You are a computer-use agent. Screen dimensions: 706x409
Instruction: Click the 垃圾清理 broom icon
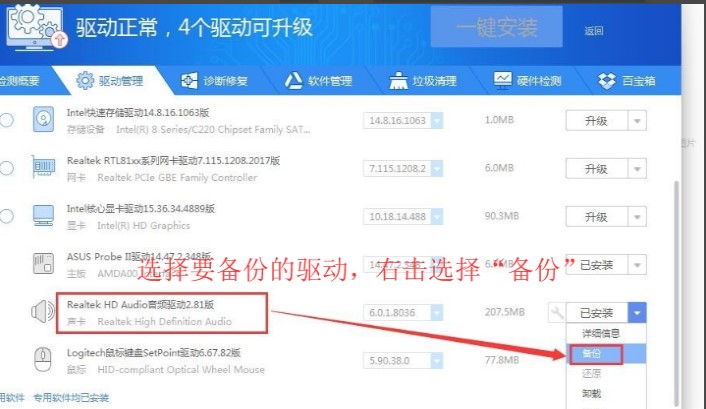pos(398,81)
